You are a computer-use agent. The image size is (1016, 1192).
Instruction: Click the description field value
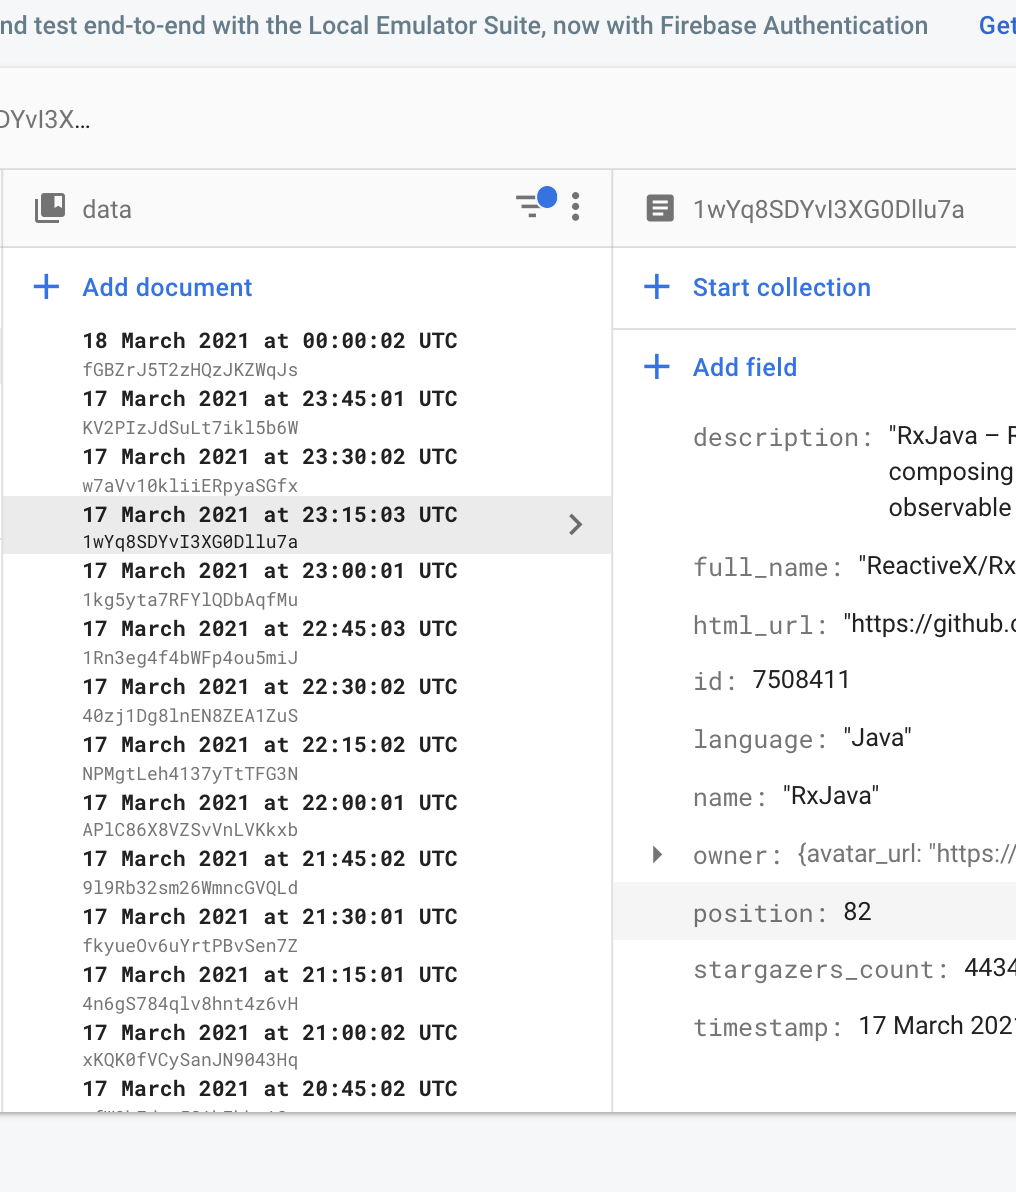pos(952,471)
